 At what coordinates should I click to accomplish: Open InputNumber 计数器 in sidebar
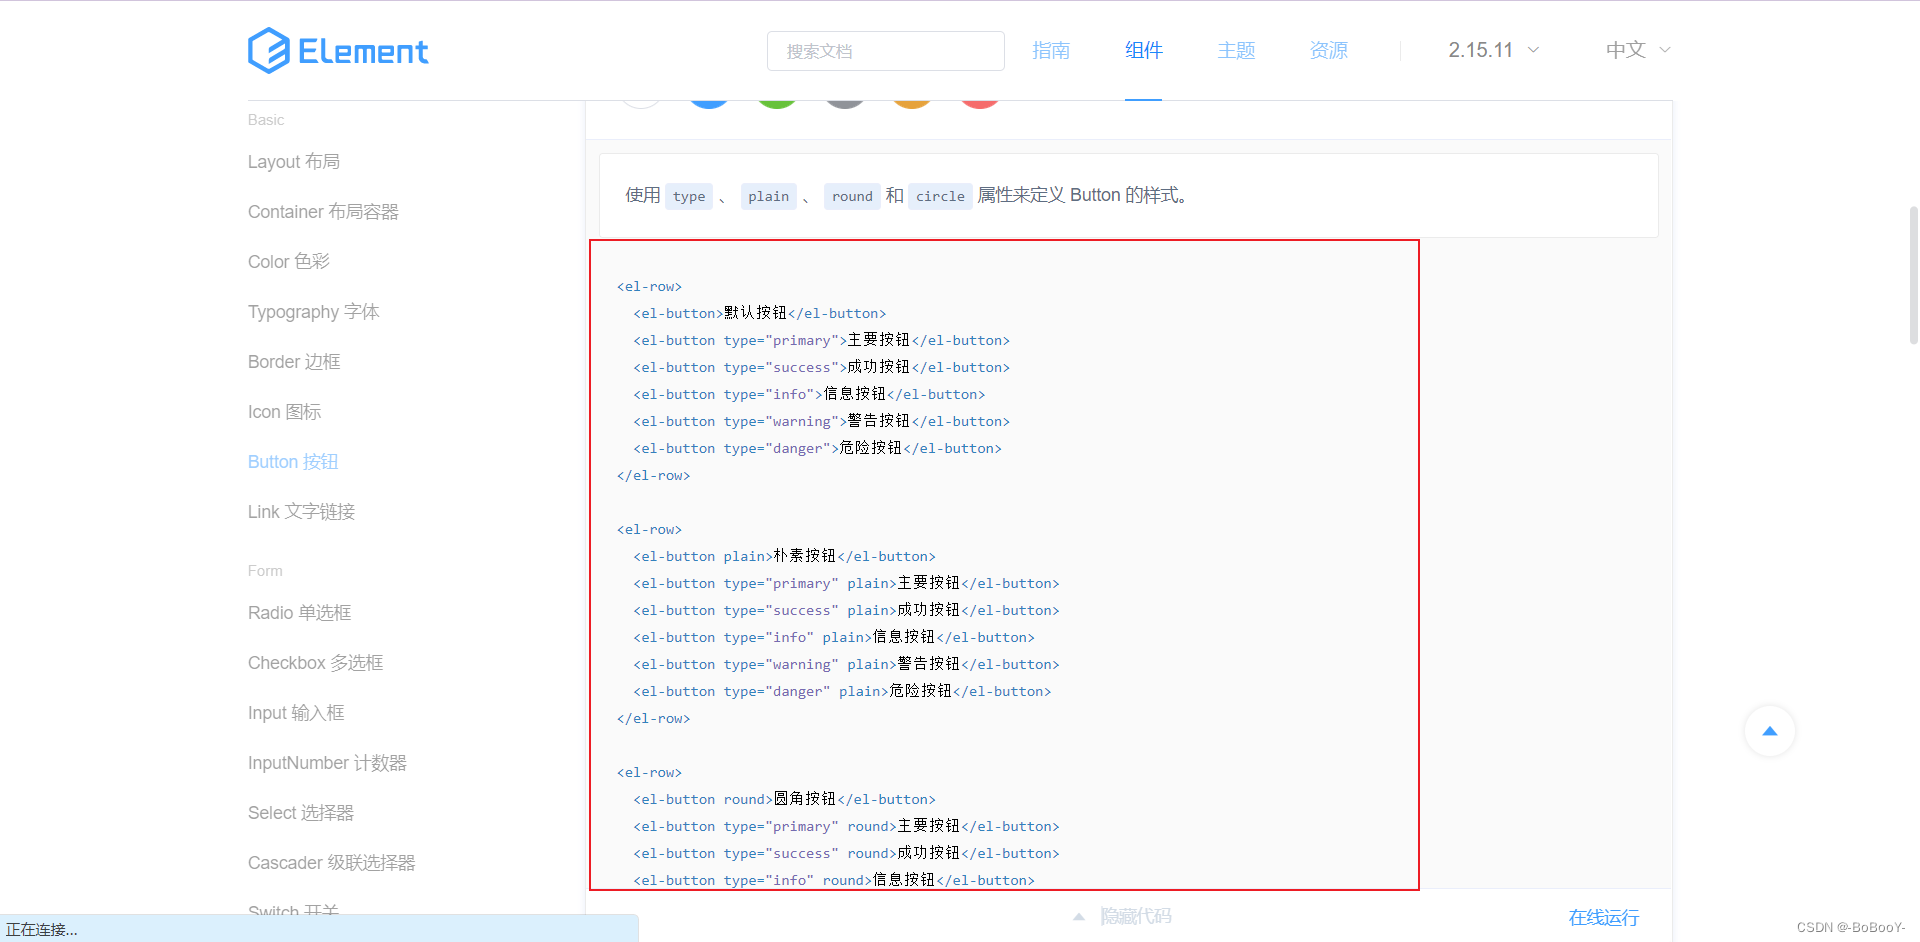coord(327,763)
